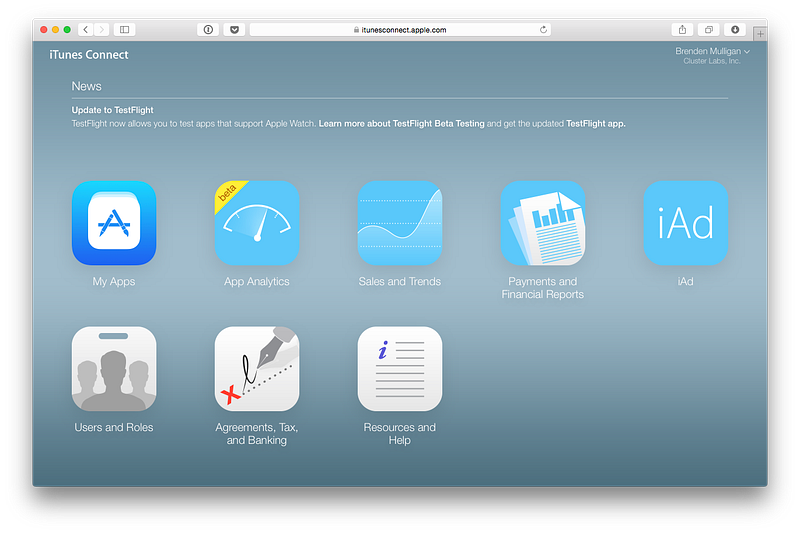Click the Update to TestFlight headline
Image resolution: width=800 pixels, height=533 pixels.
pyautogui.click(x=112, y=110)
